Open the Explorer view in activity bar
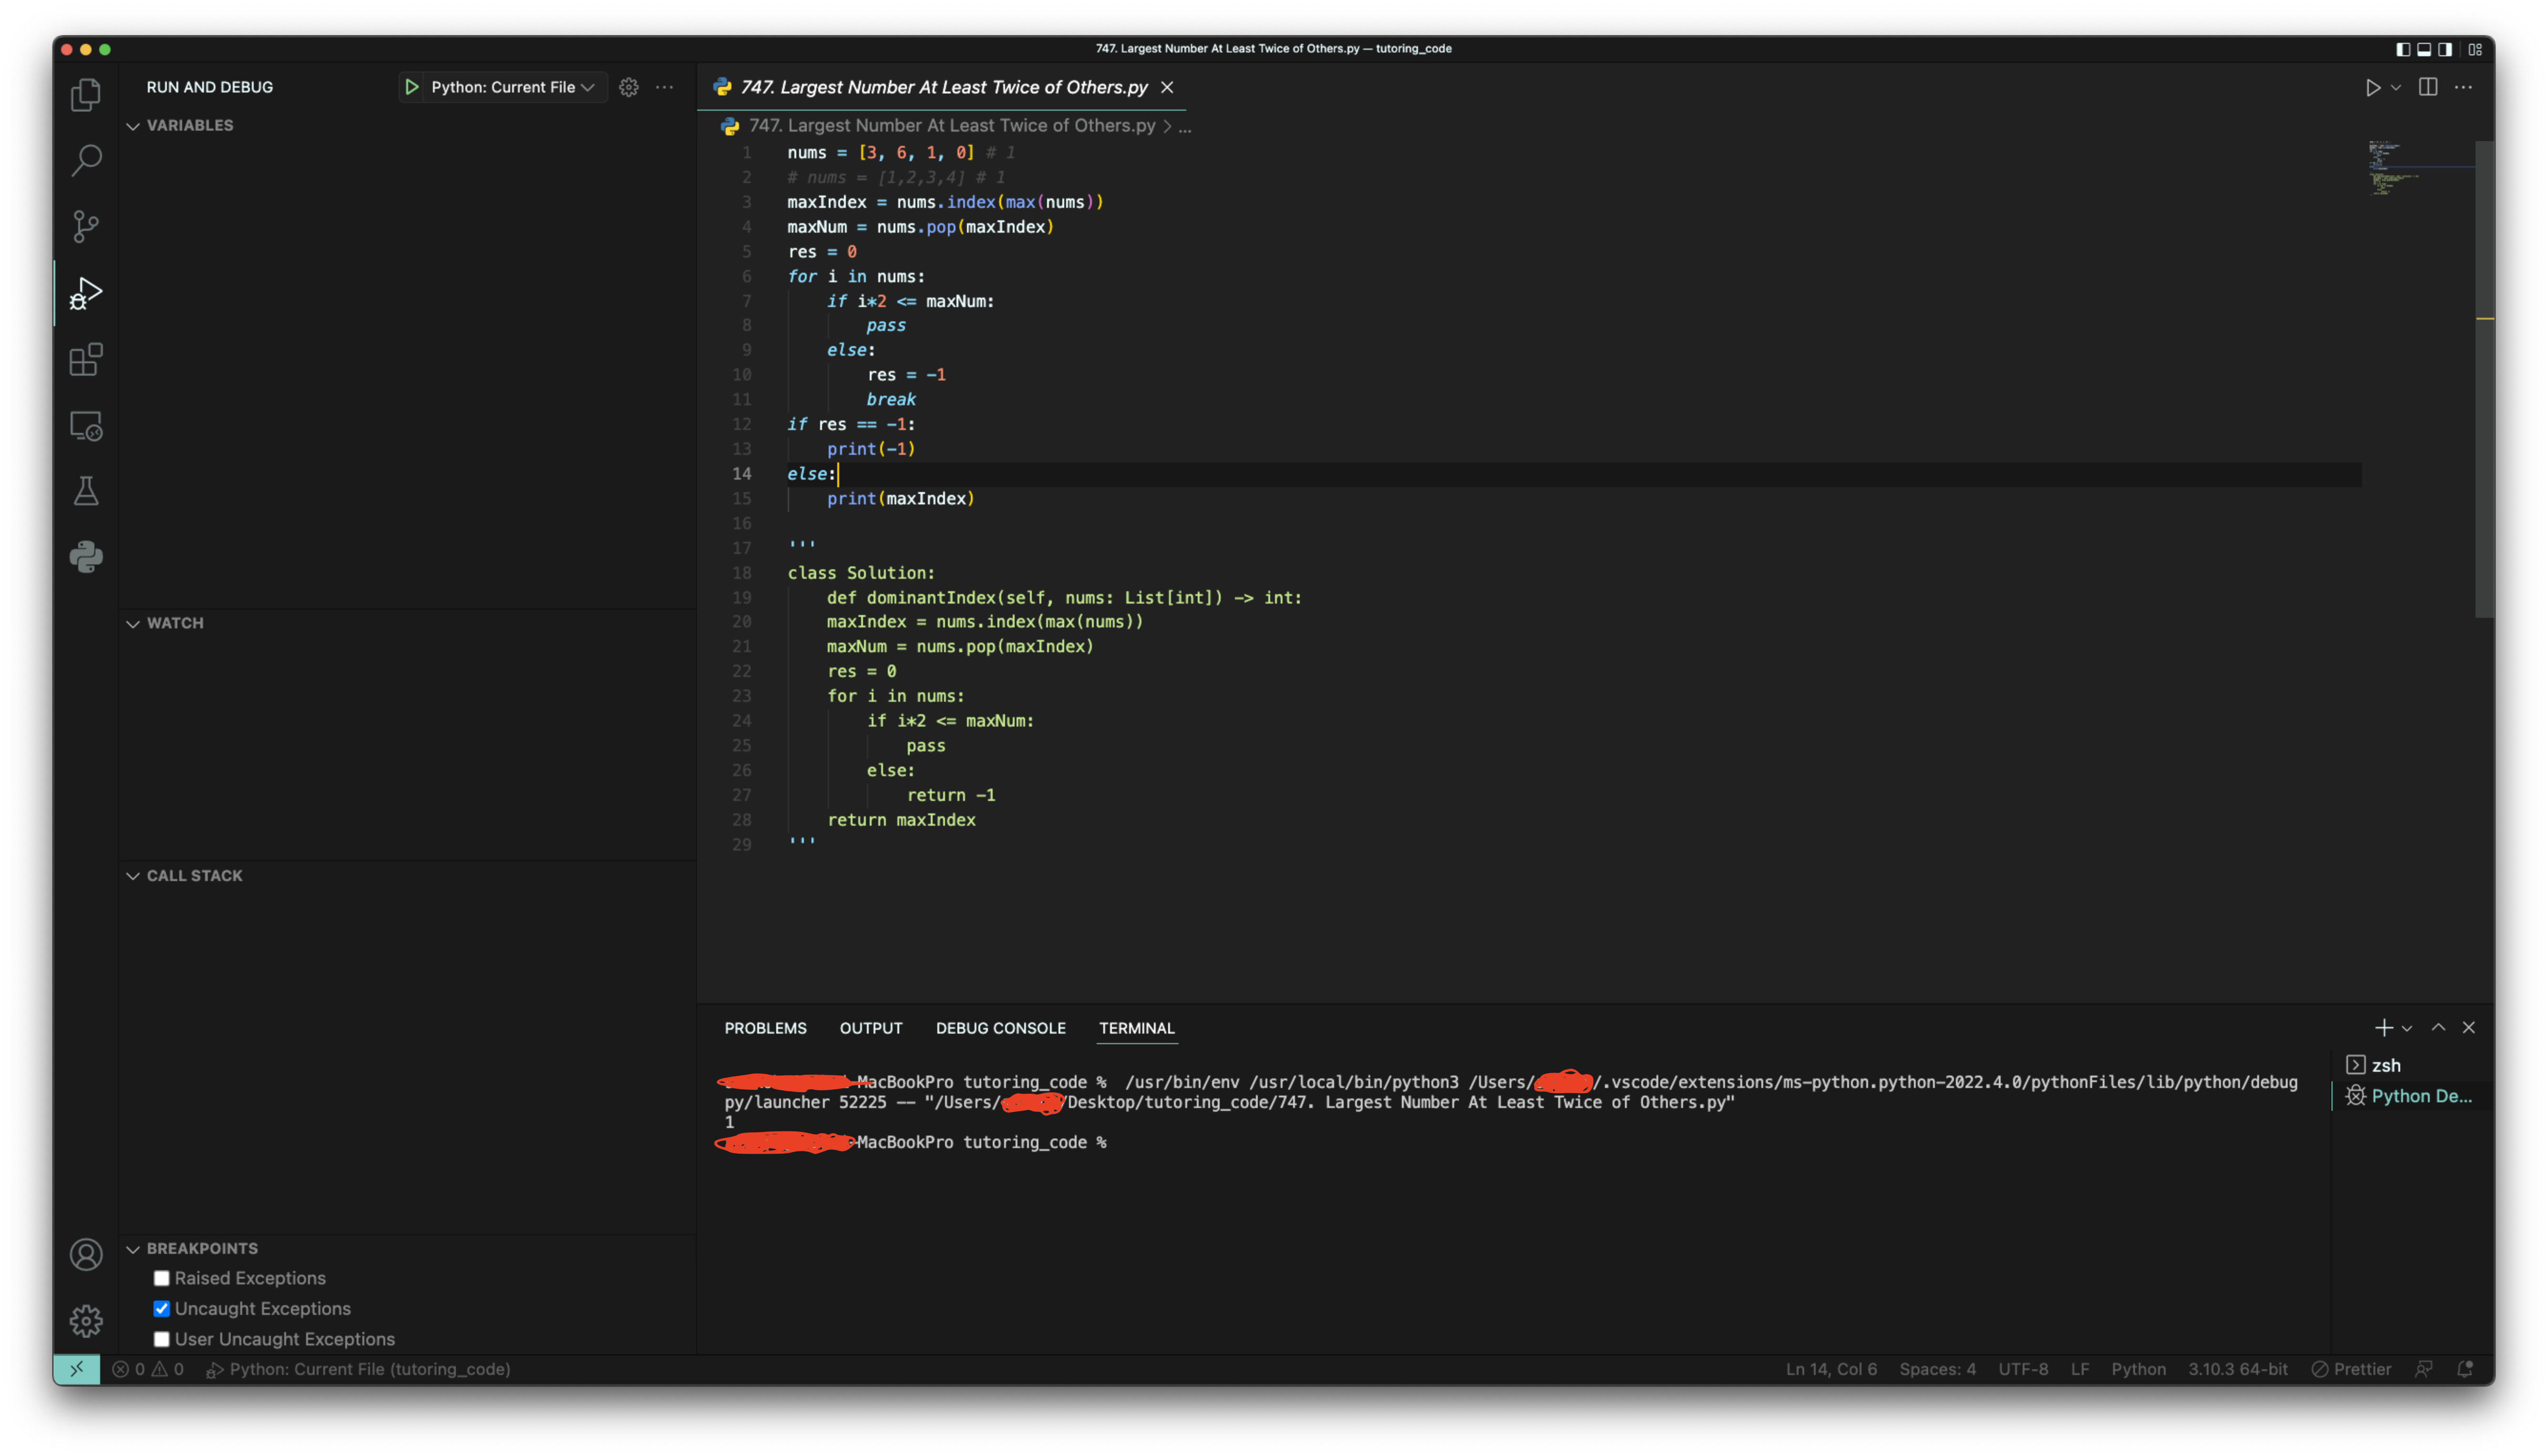The width and height of the screenshot is (2548, 1456). pos(86,95)
